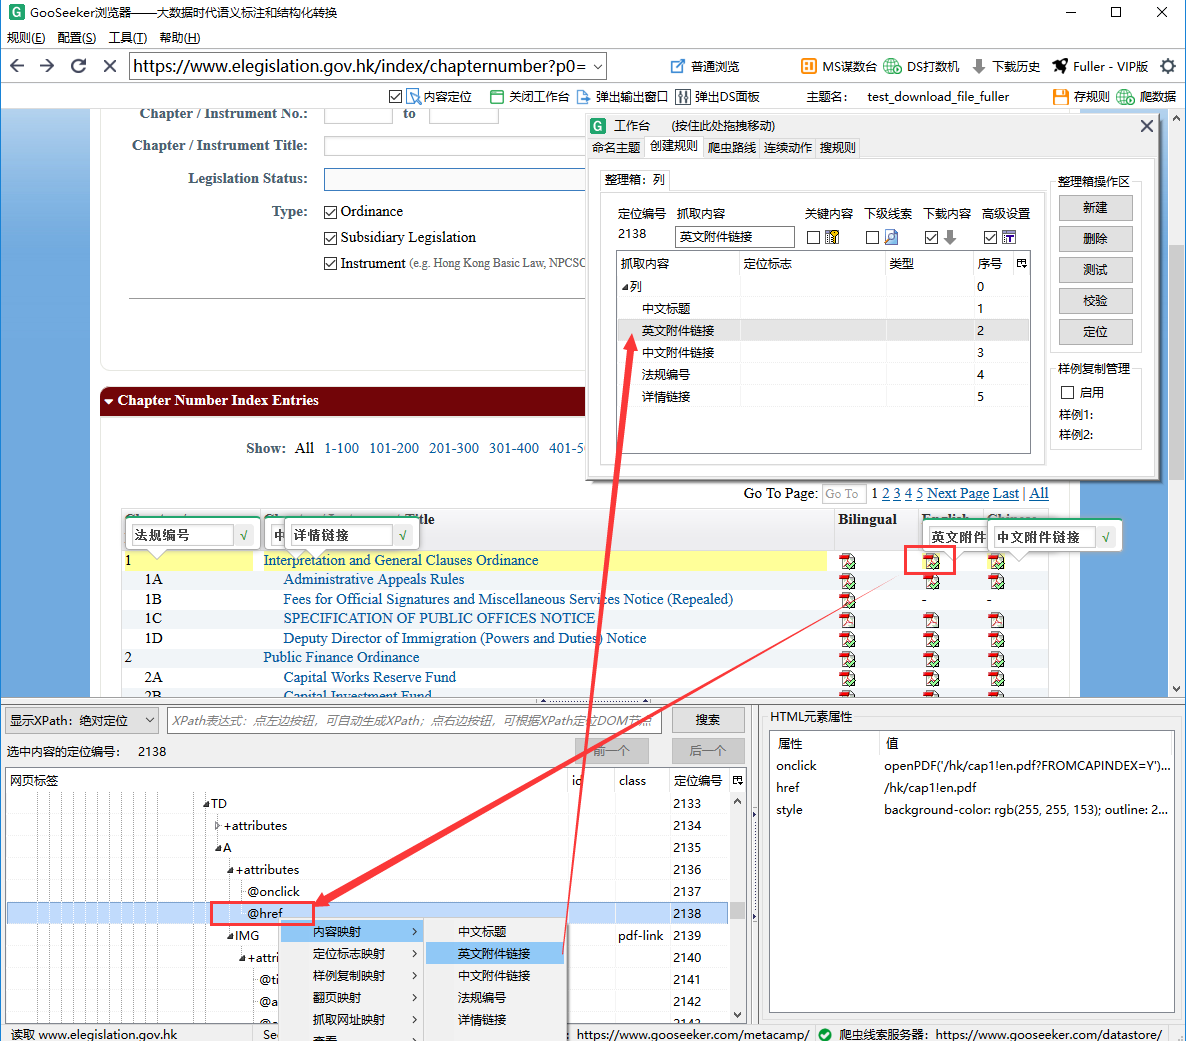The height and width of the screenshot is (1041, 1186).
Task: Click the 高级设置 advanced settings icon
Action: tap(1009, 238)
